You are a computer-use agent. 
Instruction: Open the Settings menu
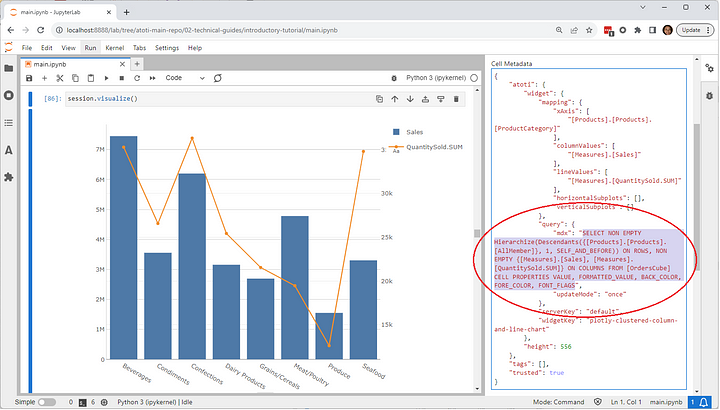coord(167,48)
